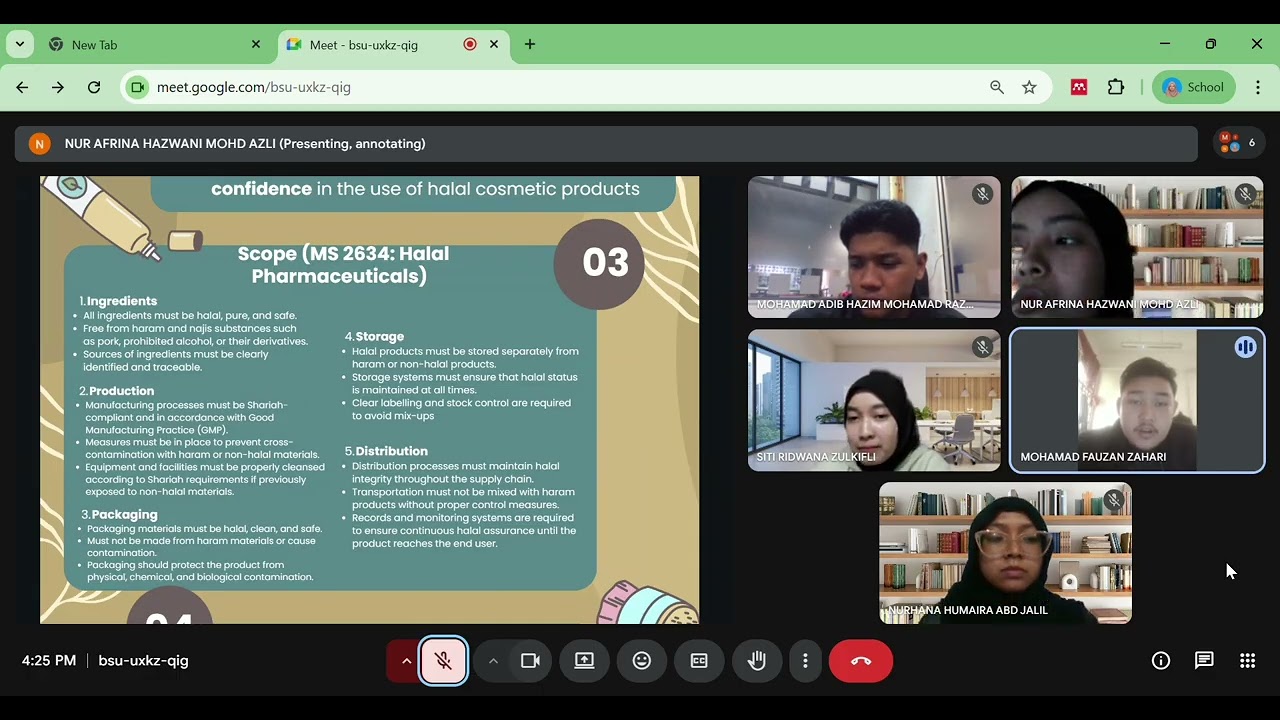
Task: Open the School profile button
Action: (x=1194, y=88)
